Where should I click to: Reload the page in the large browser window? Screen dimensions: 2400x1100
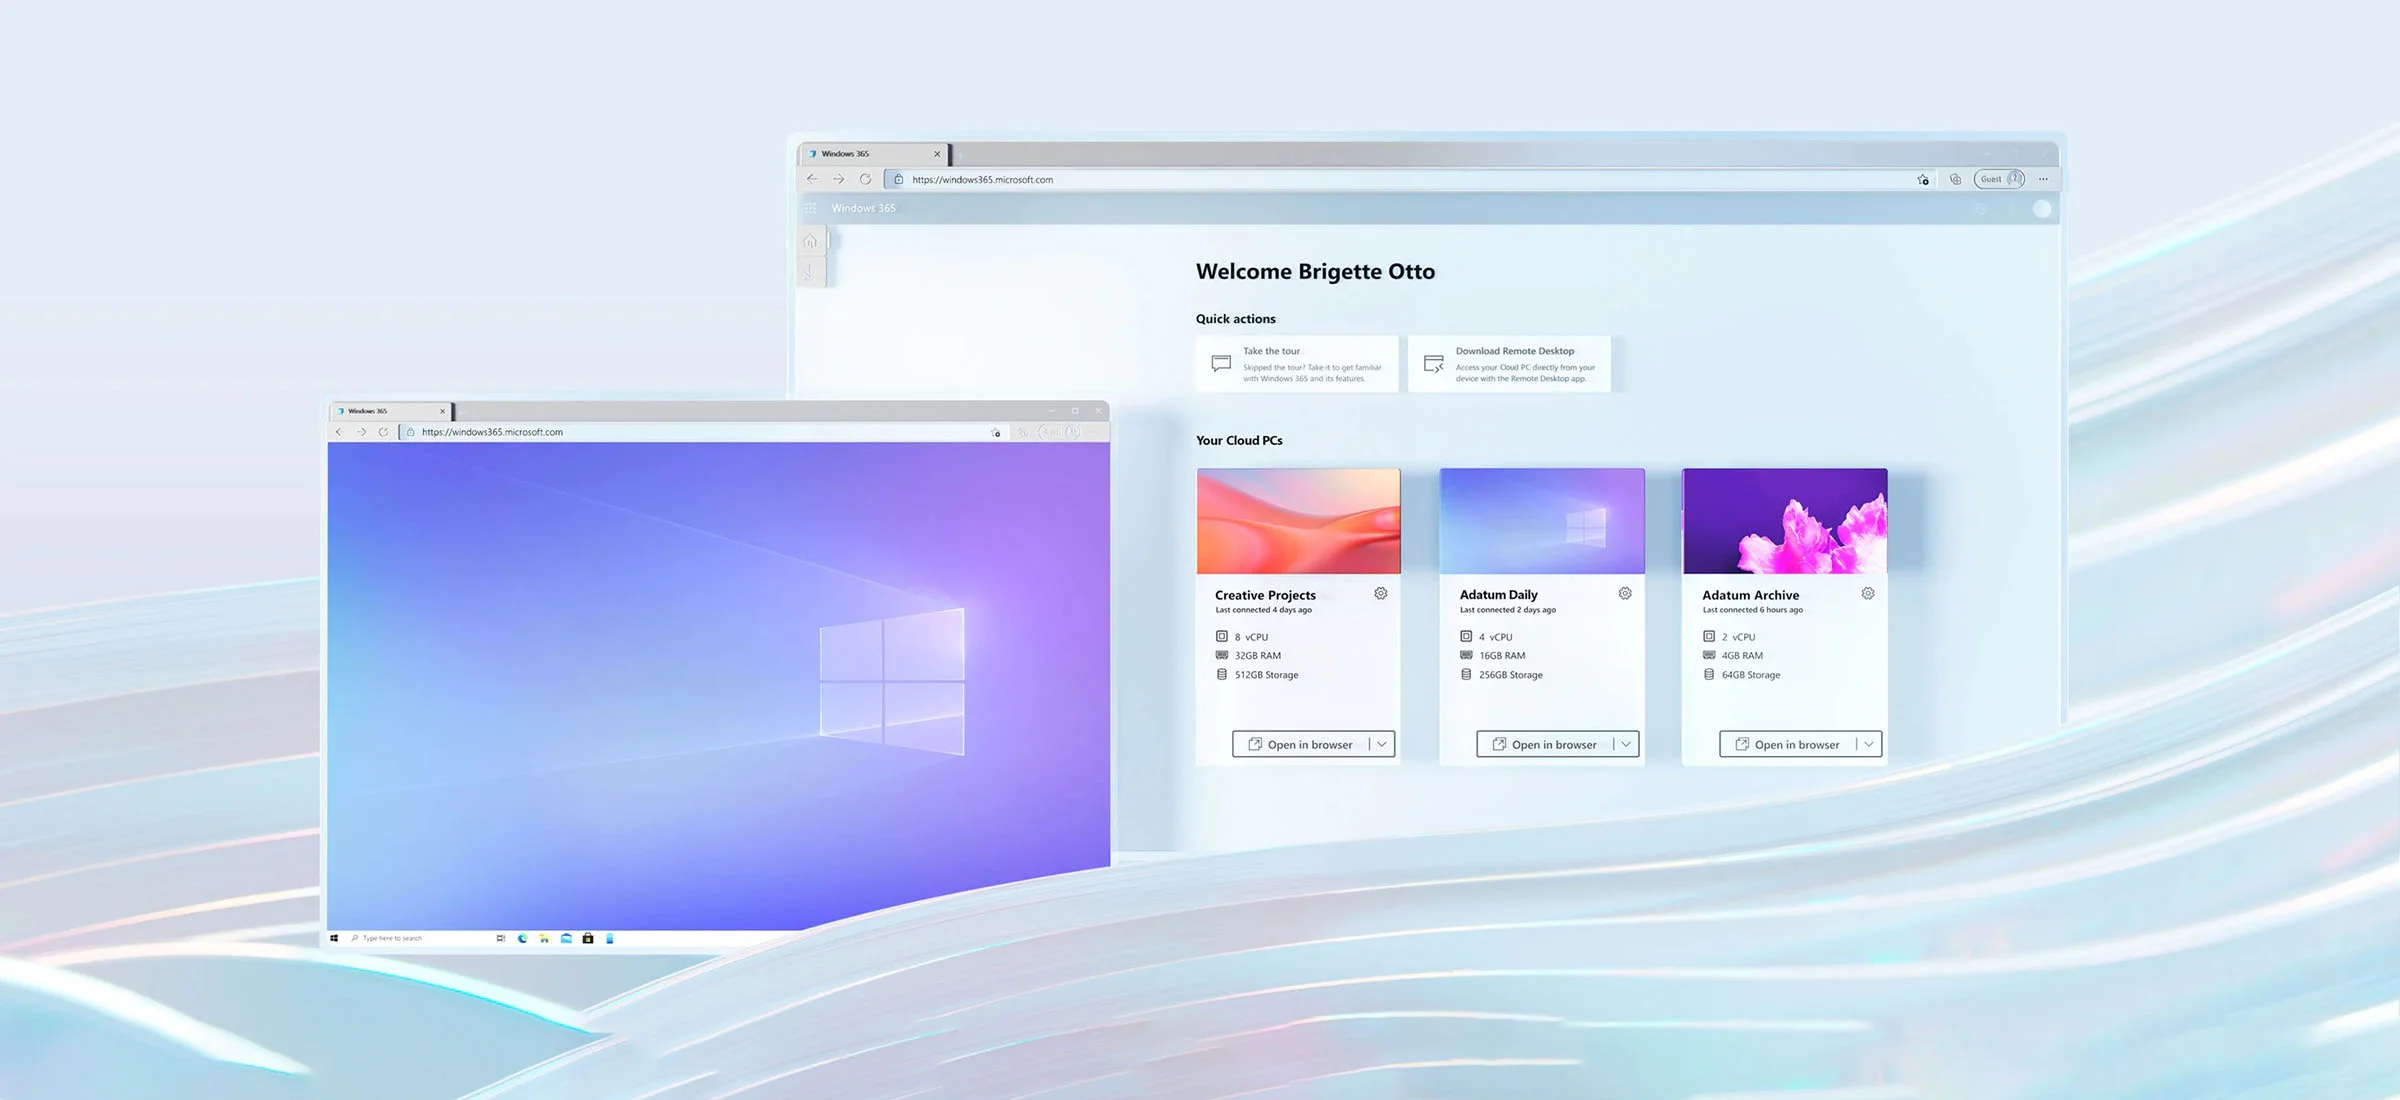tap(865, 179)
